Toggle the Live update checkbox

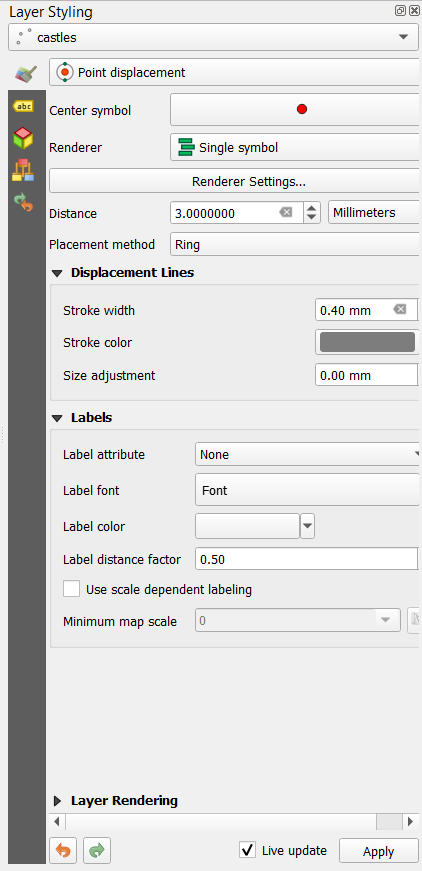point(247,850)
